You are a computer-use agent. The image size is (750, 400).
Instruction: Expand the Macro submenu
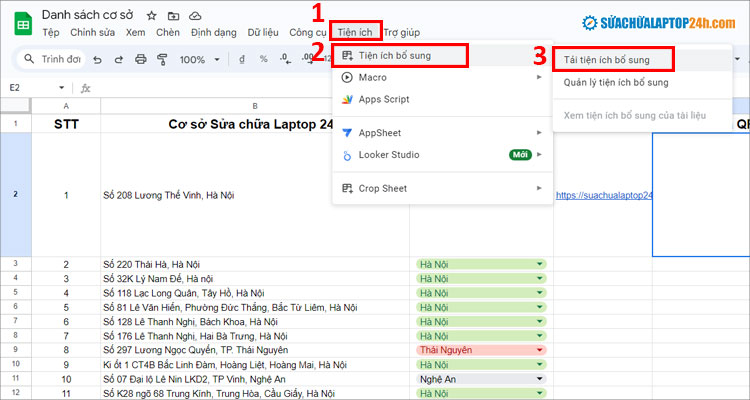point(442,78)
